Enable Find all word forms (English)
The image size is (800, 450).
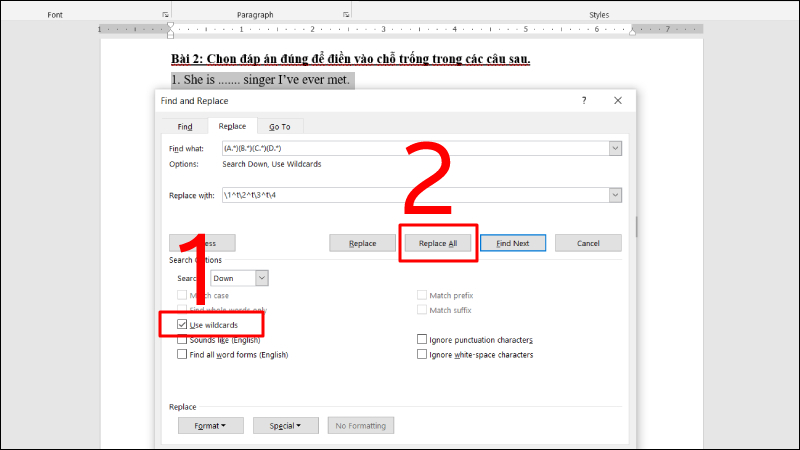click(x=182, y=354)
